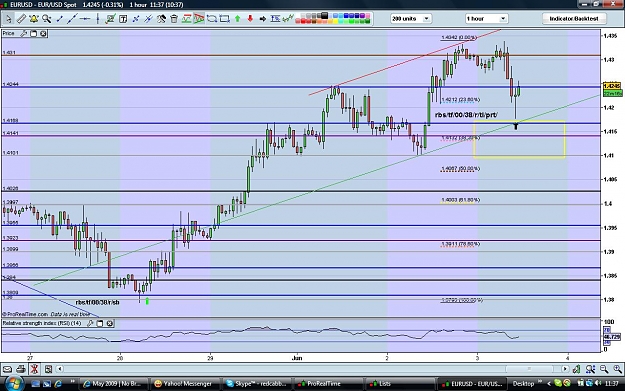Screen dimensions: 625x391
Task: Click the zoom out magnifier icon
Action: tap(604, 369)
